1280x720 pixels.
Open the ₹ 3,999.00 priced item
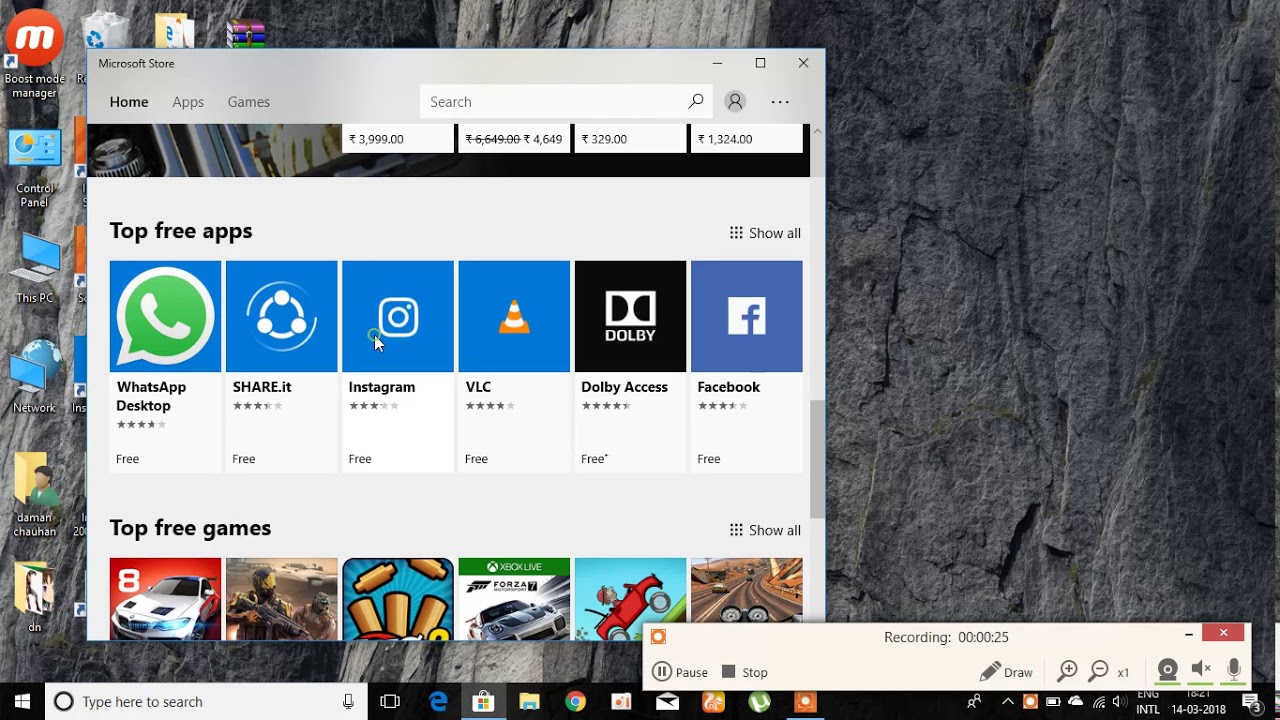(x=398, y=138)
